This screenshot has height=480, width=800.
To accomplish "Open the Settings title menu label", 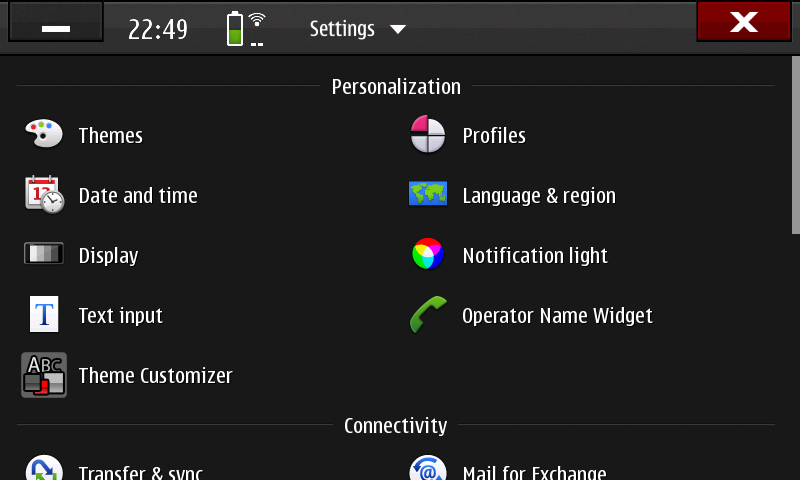I will click(x=342, y=29).
